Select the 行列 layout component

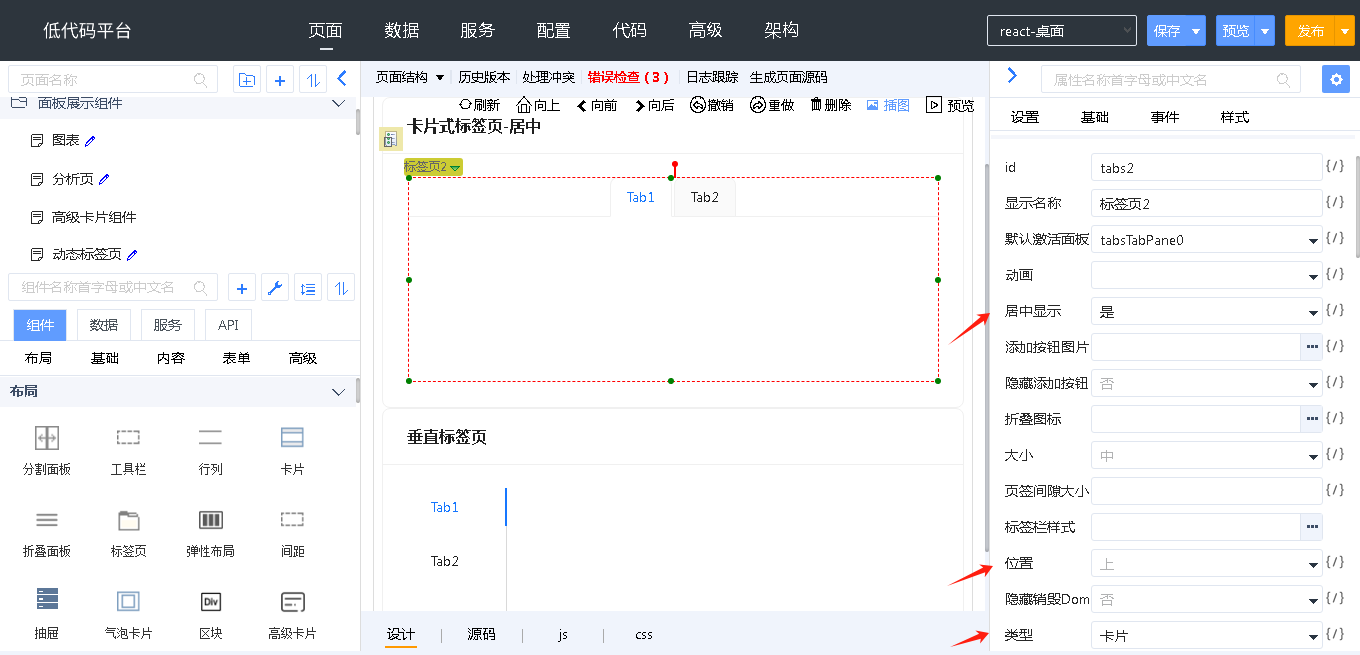point(210,450)
